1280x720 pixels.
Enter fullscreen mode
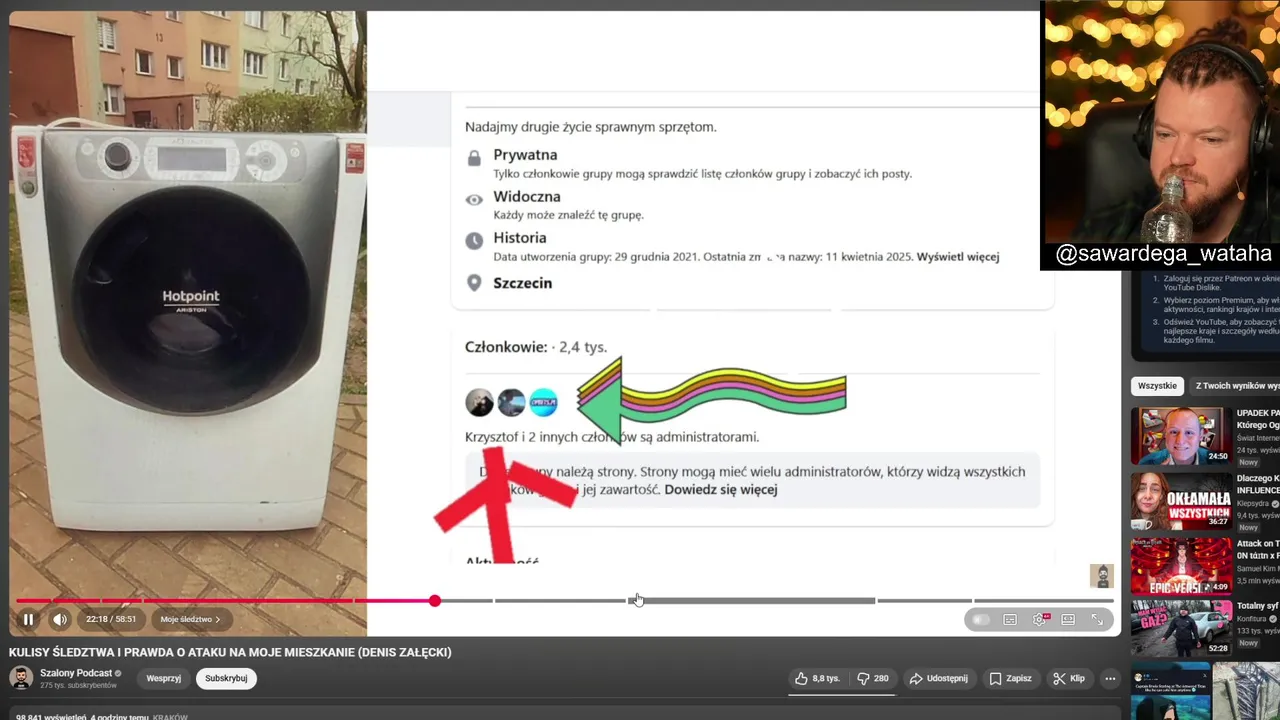[x=1097, y=620]
